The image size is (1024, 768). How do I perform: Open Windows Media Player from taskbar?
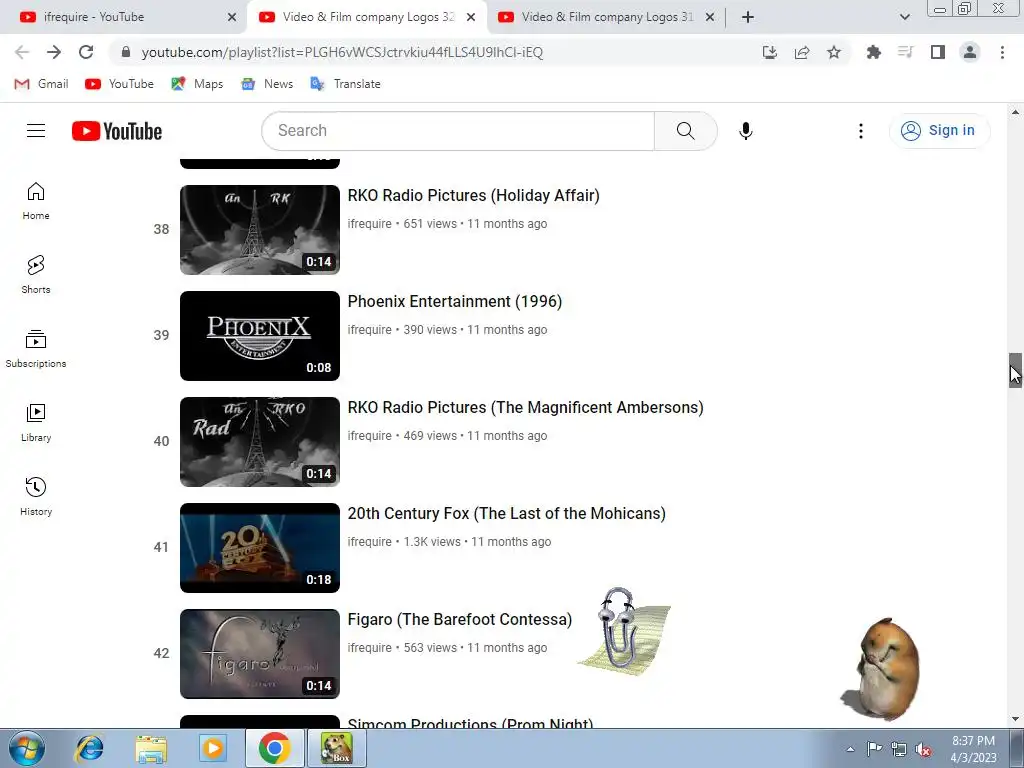coord(212,748)
